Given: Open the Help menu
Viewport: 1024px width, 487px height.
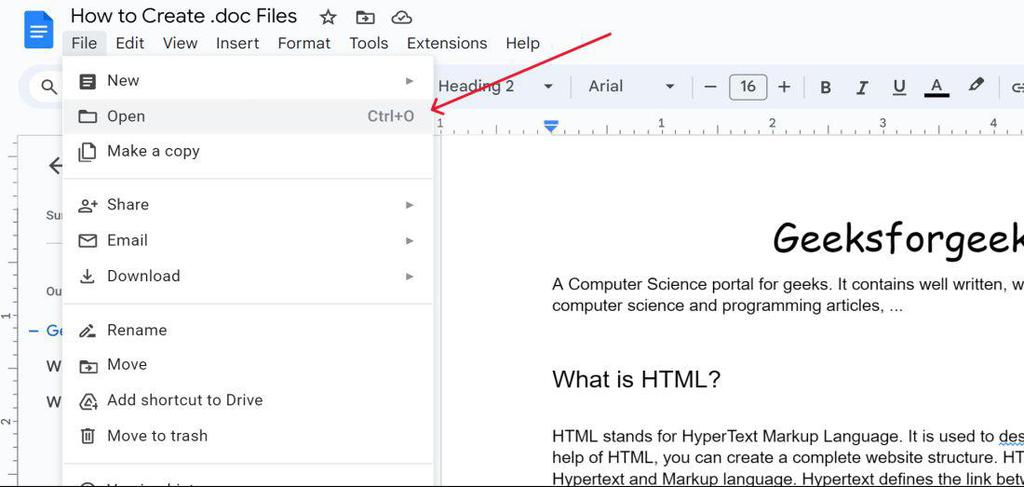Looking at the screenshot, I should [x=522, y=43].
